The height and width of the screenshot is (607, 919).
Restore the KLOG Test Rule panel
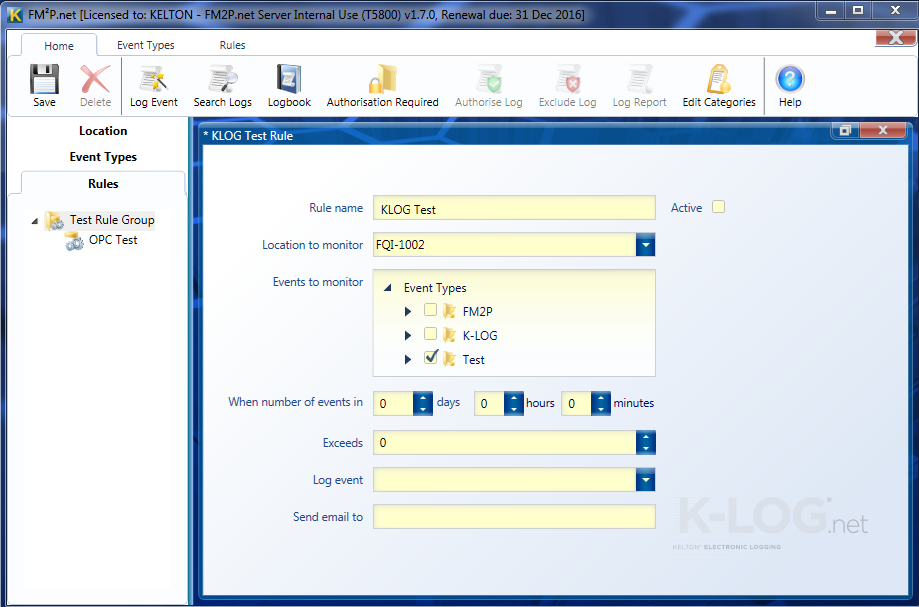[x=845, y=130]
